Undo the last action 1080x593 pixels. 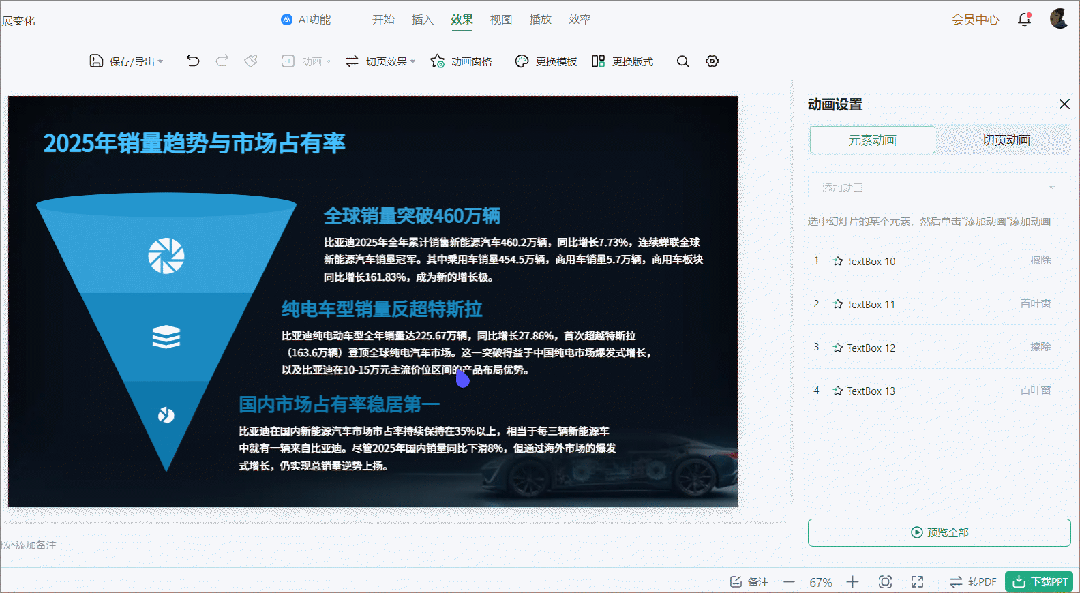194,61
